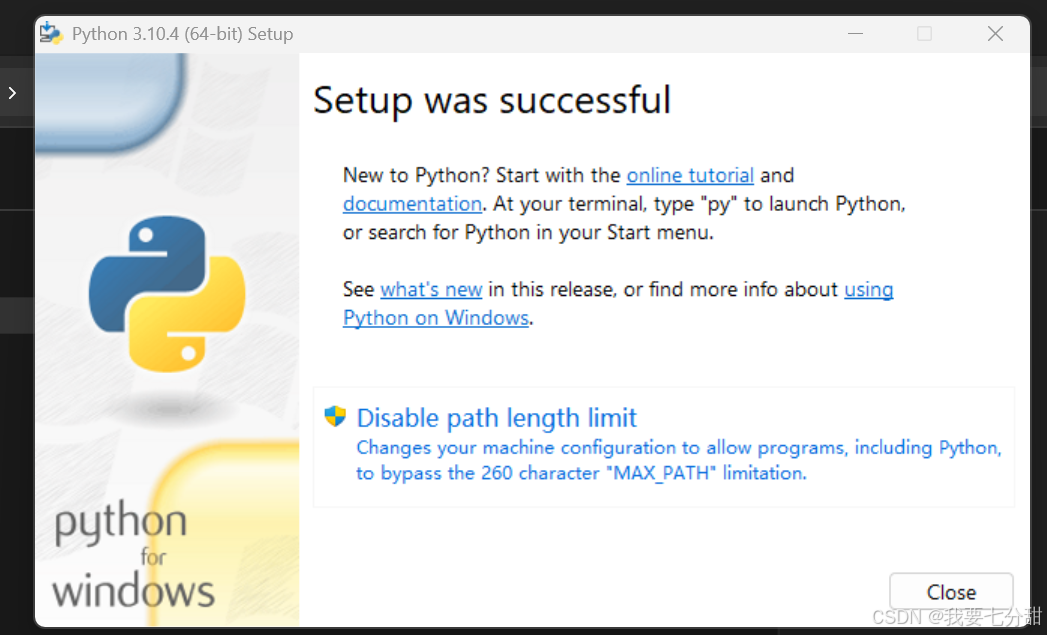
Task: Open the documentation link
Action: [x=412, y=204]
